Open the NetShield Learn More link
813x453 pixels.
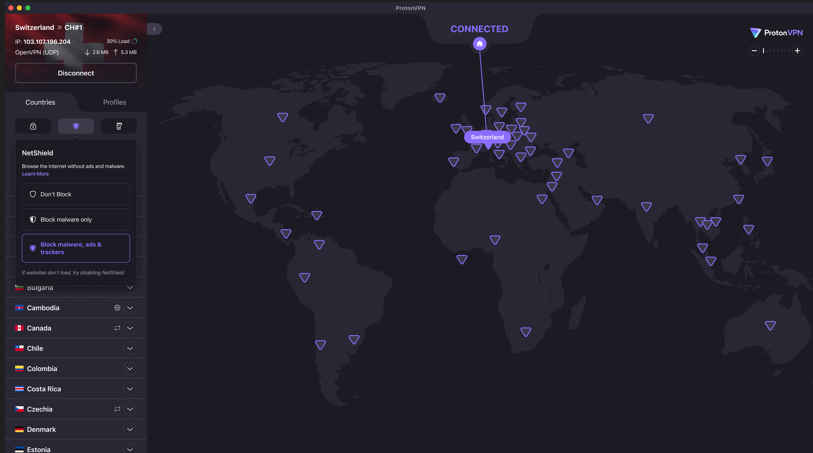(35, 174)
